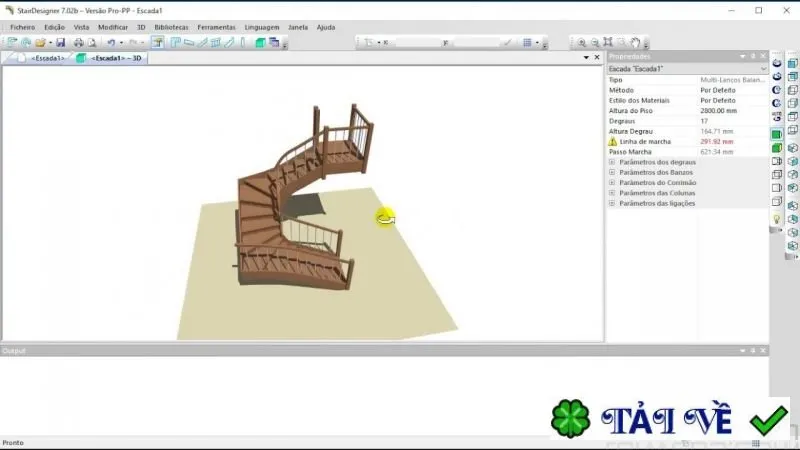This screenshot has width=800, height=450.
Task: Open the Ajuda menu
Action: (326, 27)
